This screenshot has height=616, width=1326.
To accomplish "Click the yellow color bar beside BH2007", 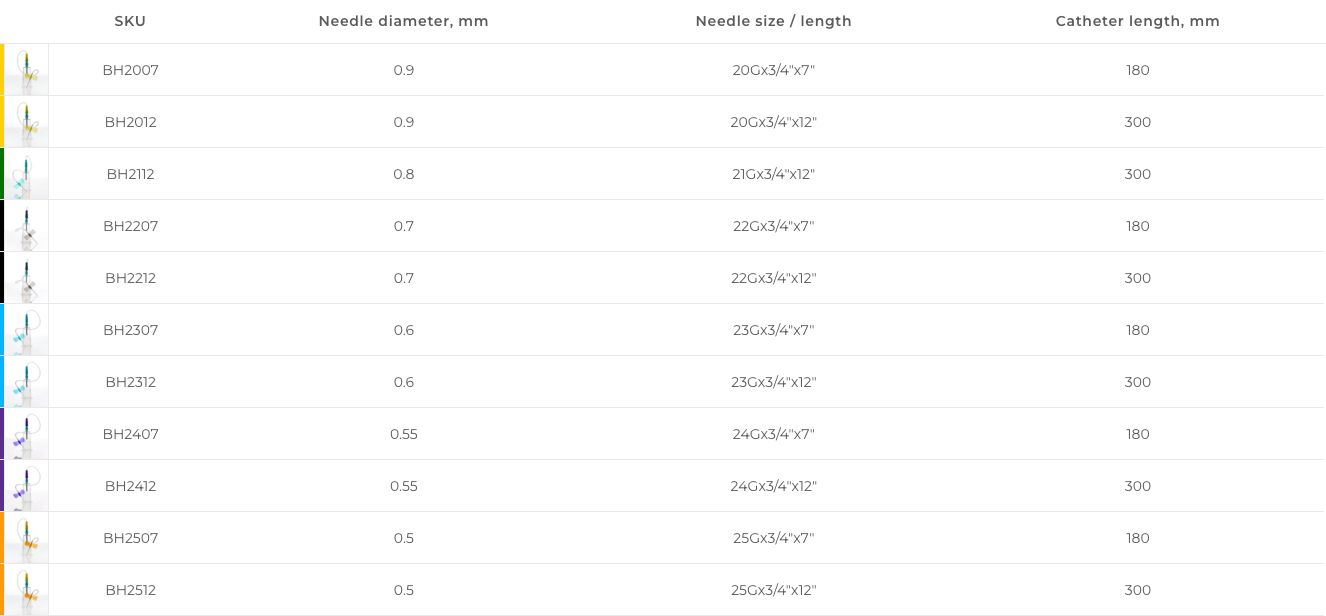I will (2, 70).
